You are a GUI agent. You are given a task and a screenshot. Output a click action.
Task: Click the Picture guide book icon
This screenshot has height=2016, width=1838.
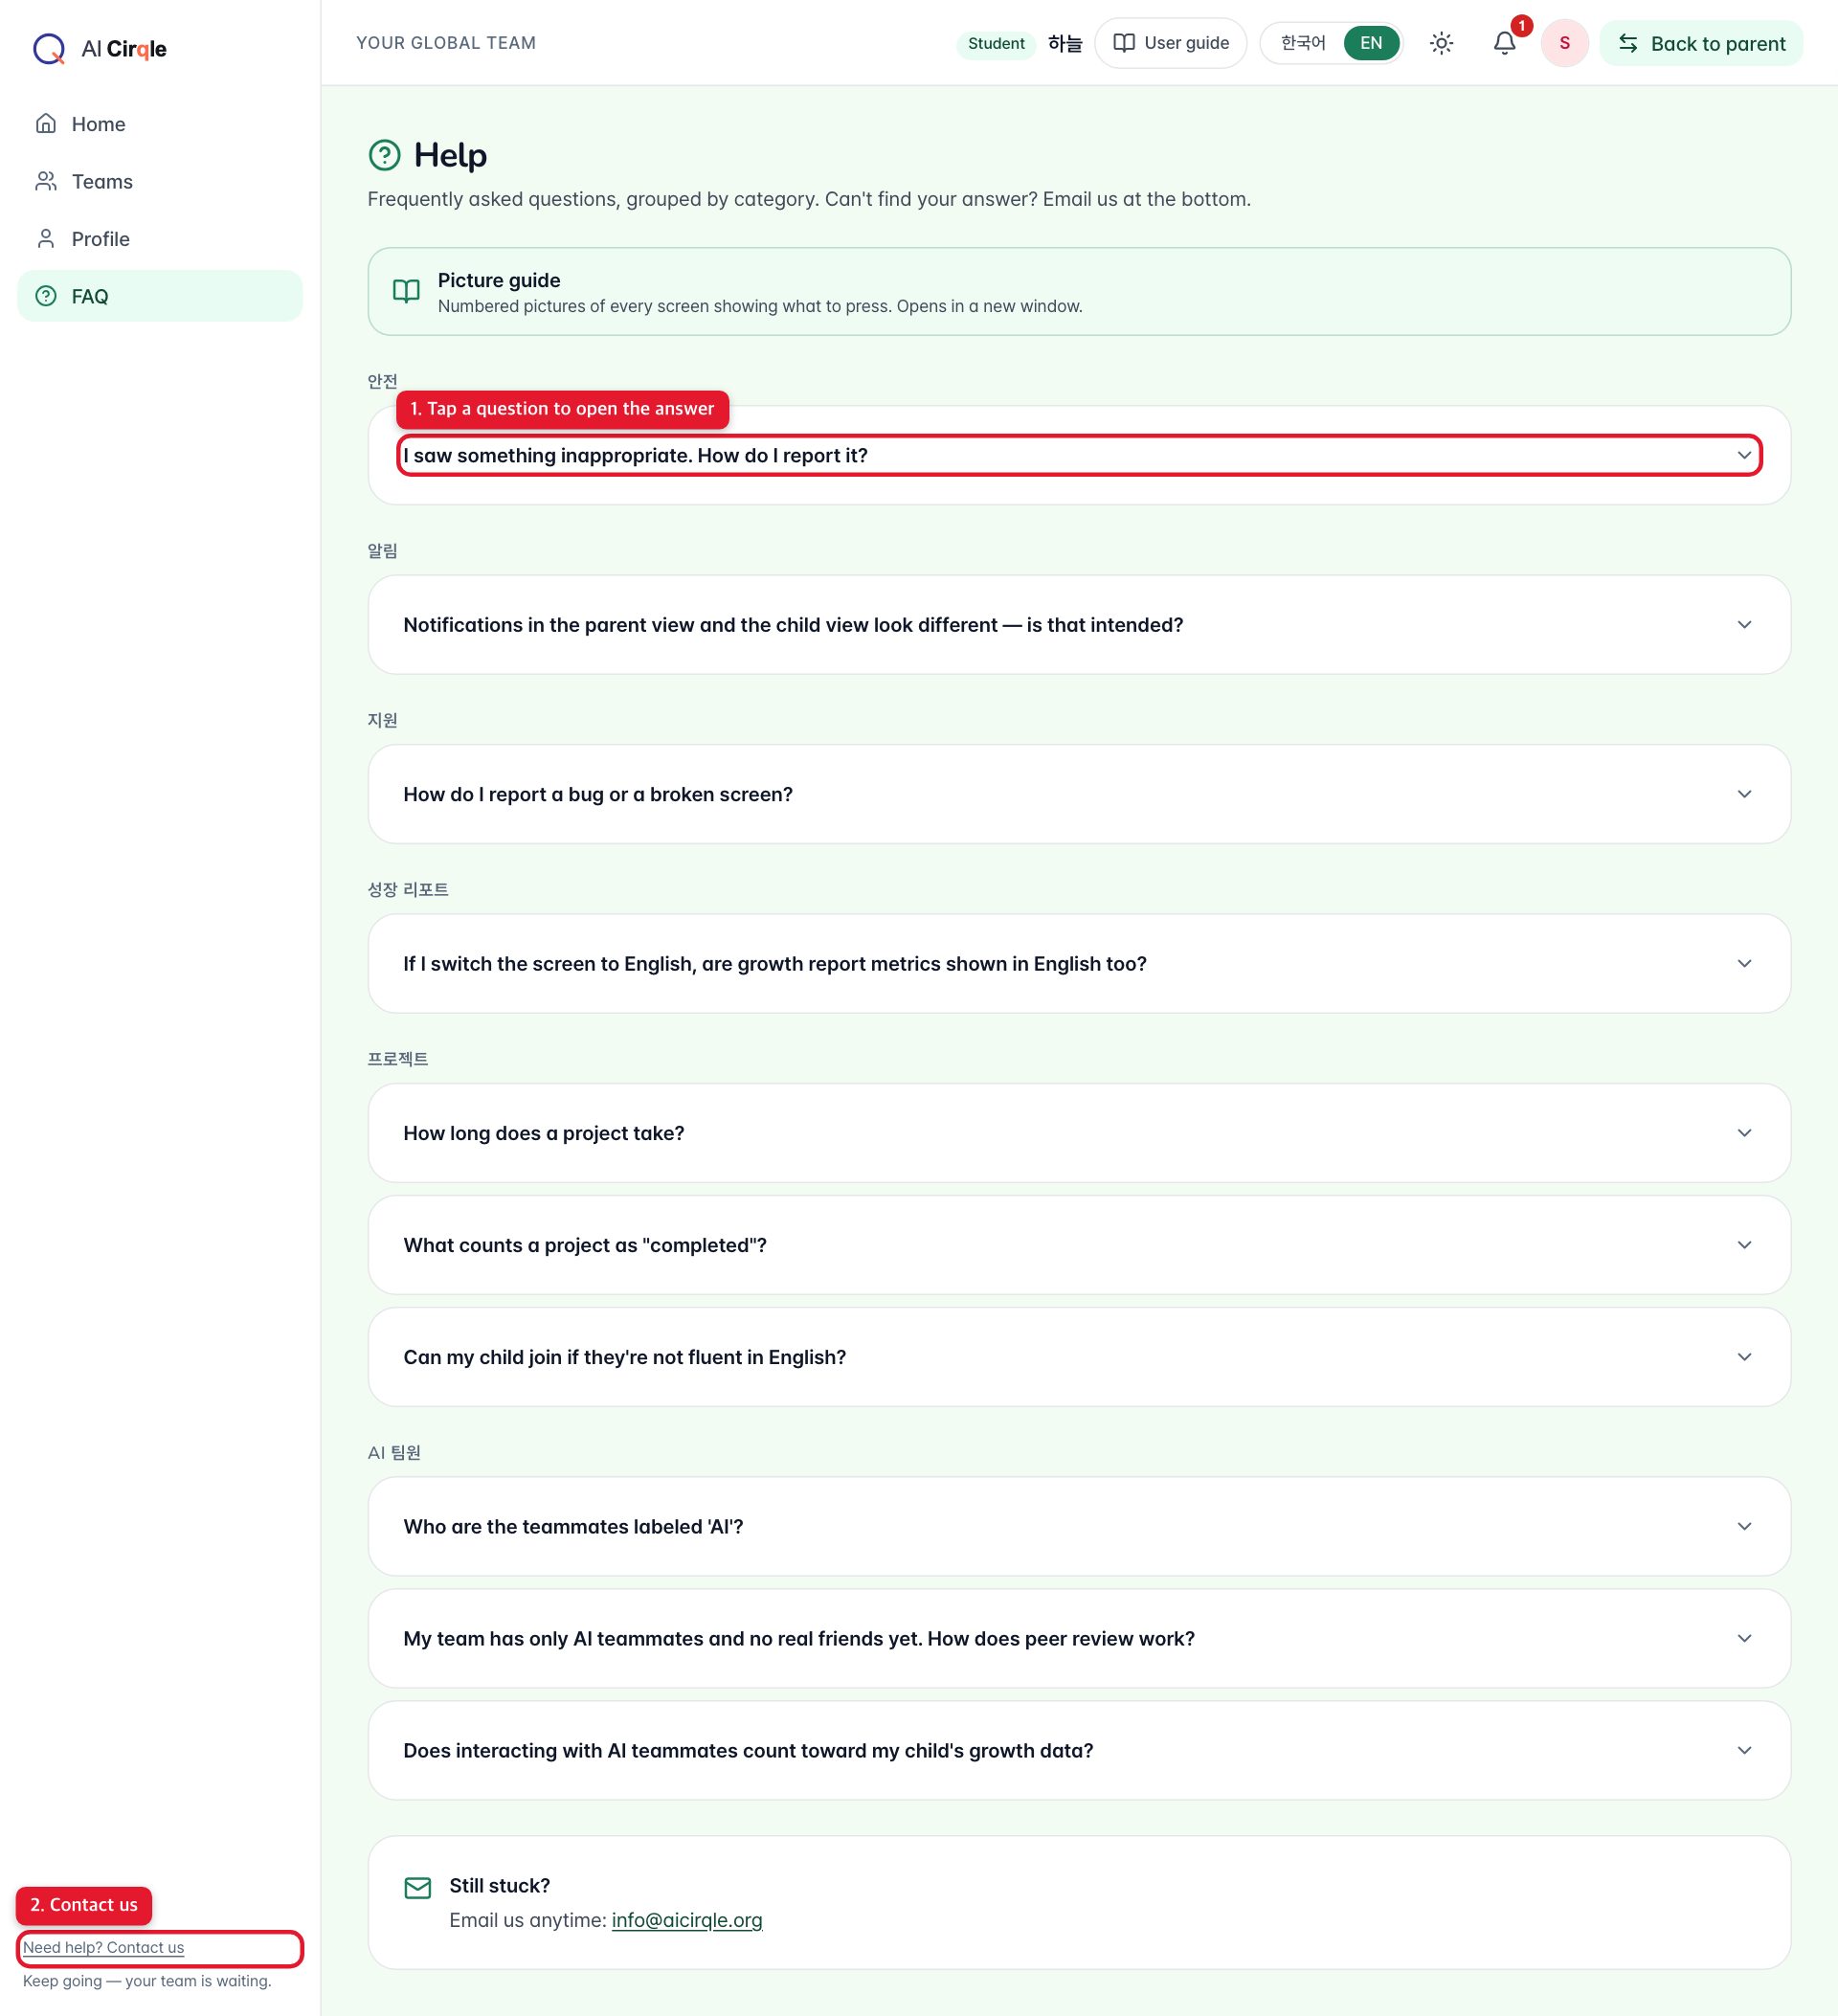tap(406, 291)
